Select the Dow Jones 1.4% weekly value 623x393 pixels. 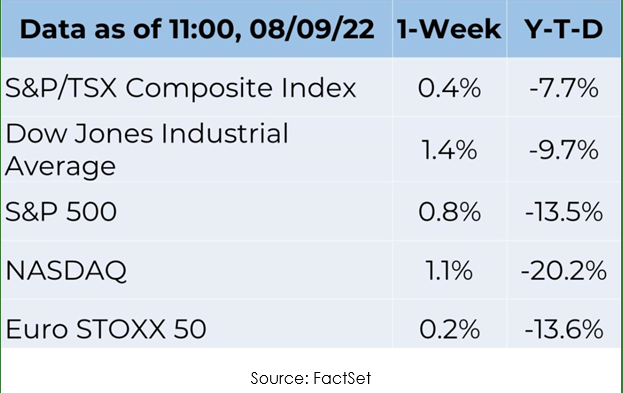click(449, 150)
